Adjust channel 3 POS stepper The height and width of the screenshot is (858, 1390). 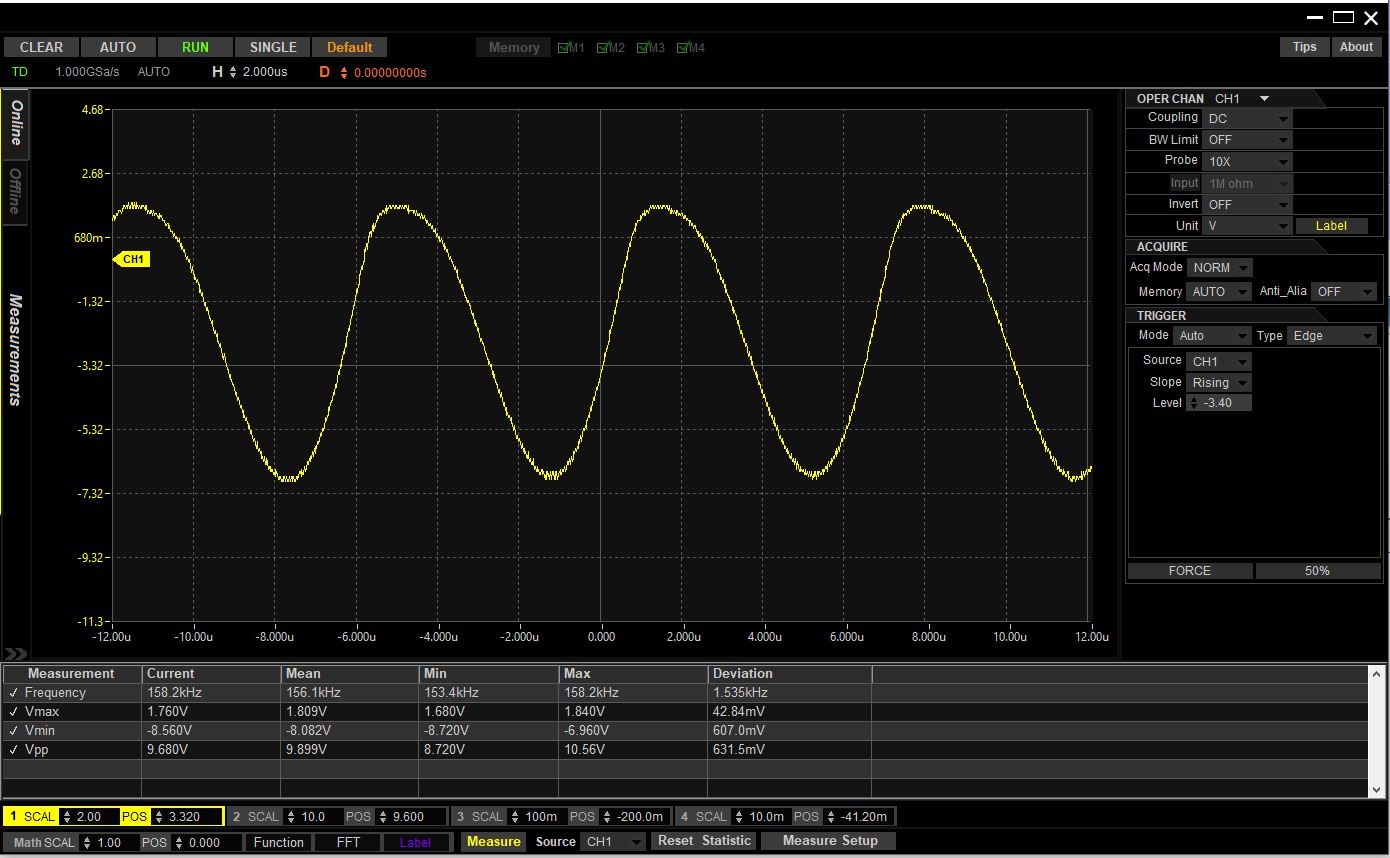tap(606, 817)
